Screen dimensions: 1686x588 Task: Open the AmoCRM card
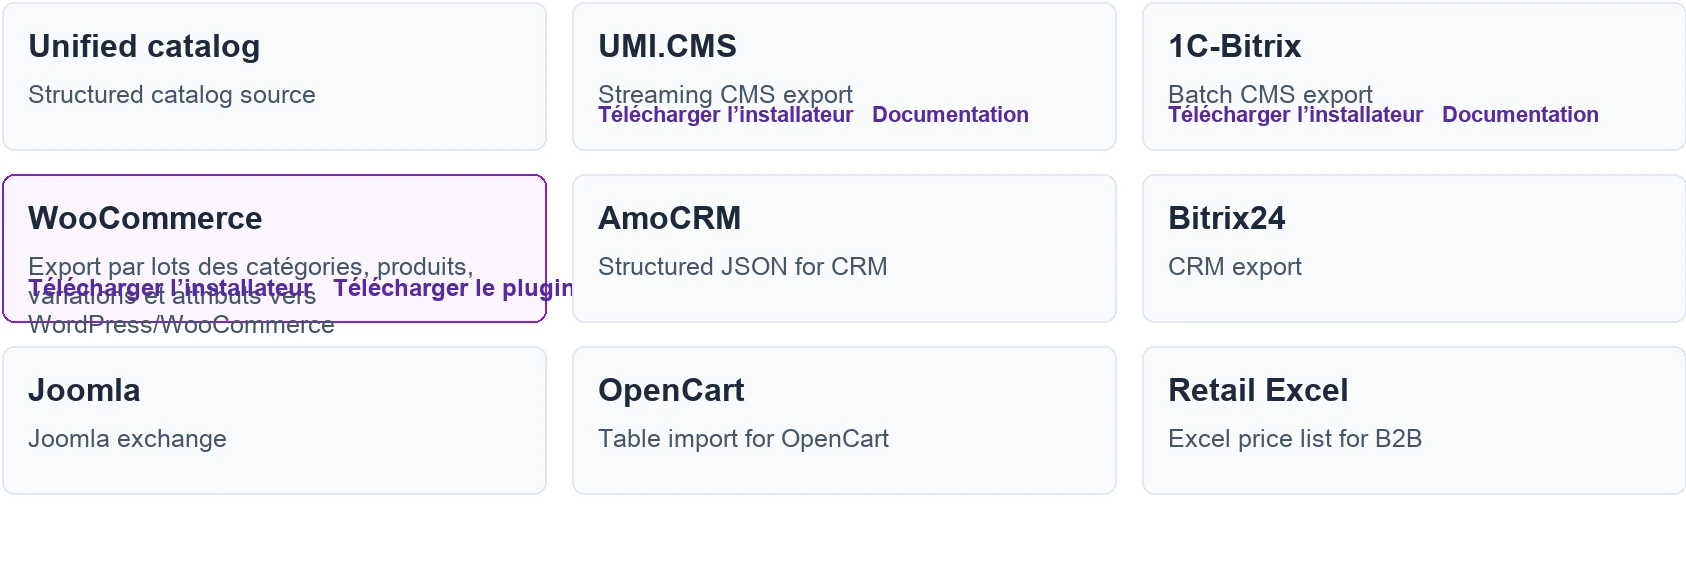844,249
